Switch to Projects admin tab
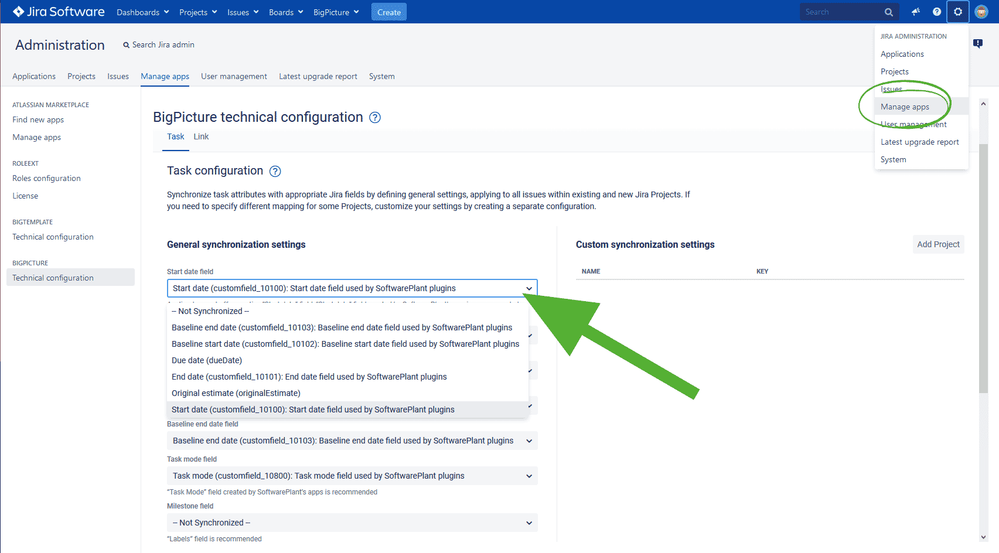The height and width of the screenshot is (553, 999). [x=82, y=76]
